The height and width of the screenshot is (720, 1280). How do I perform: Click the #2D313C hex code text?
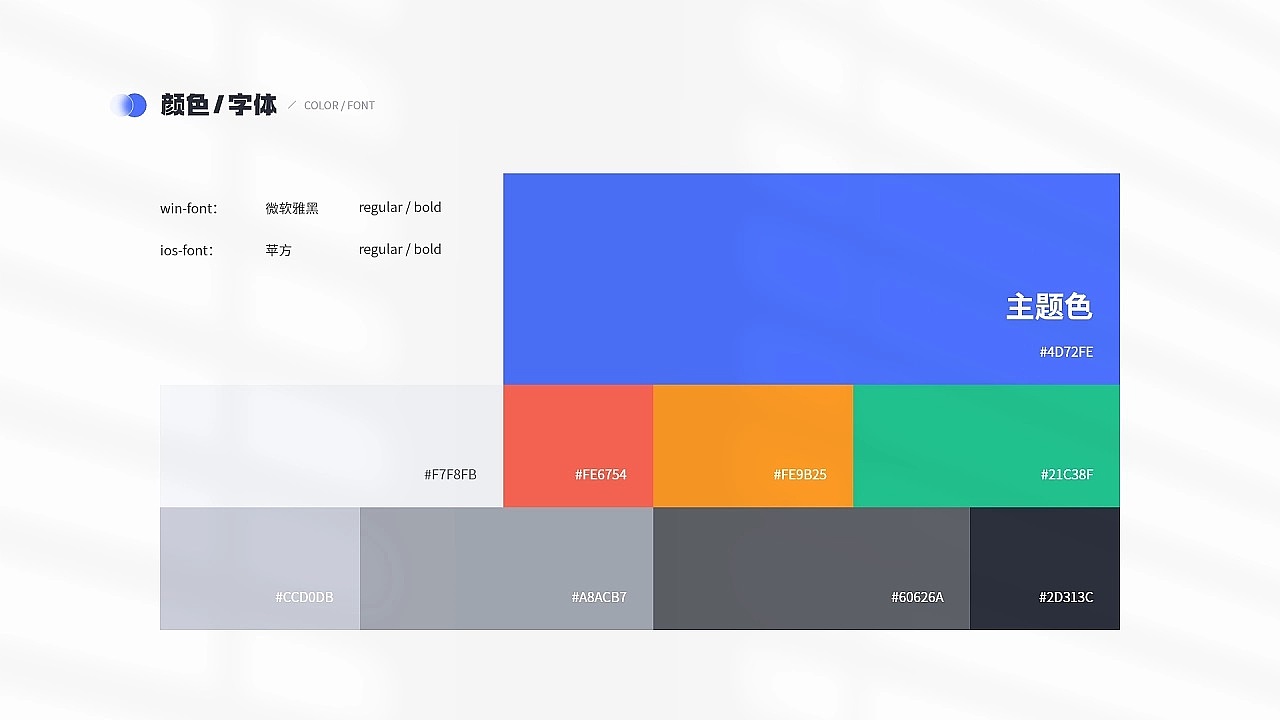coord(1066,597)
